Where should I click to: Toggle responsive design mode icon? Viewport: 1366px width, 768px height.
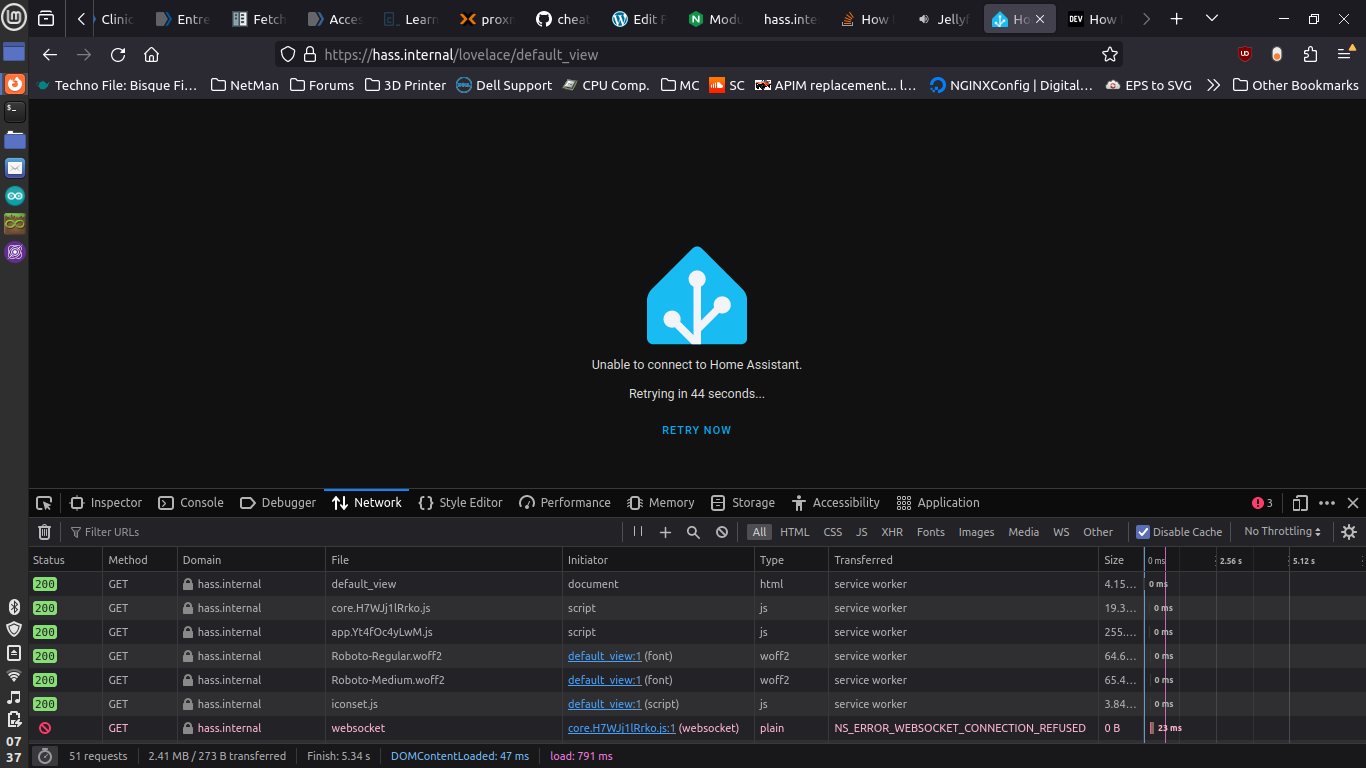[x=1300, y=503]
